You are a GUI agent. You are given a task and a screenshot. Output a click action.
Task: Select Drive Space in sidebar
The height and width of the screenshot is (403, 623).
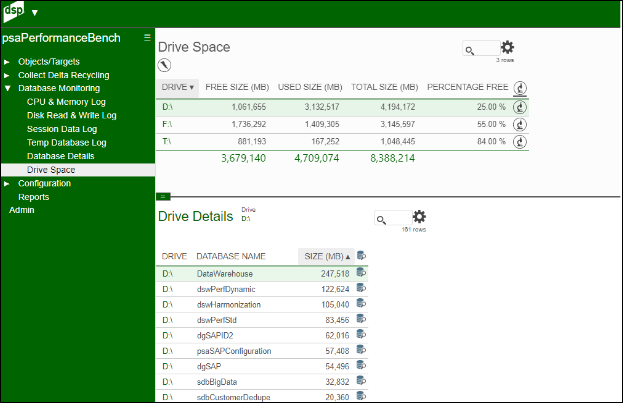tap(78, 170)
